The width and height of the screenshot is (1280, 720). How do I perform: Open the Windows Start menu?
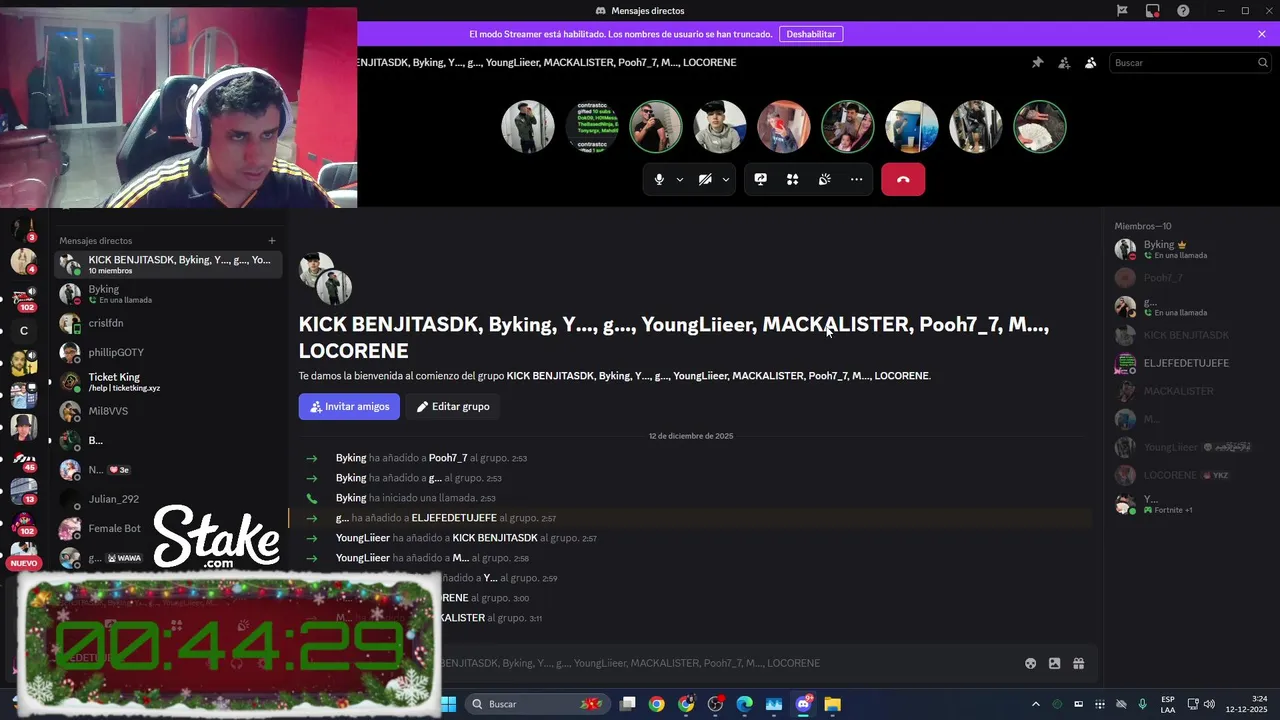448,704
